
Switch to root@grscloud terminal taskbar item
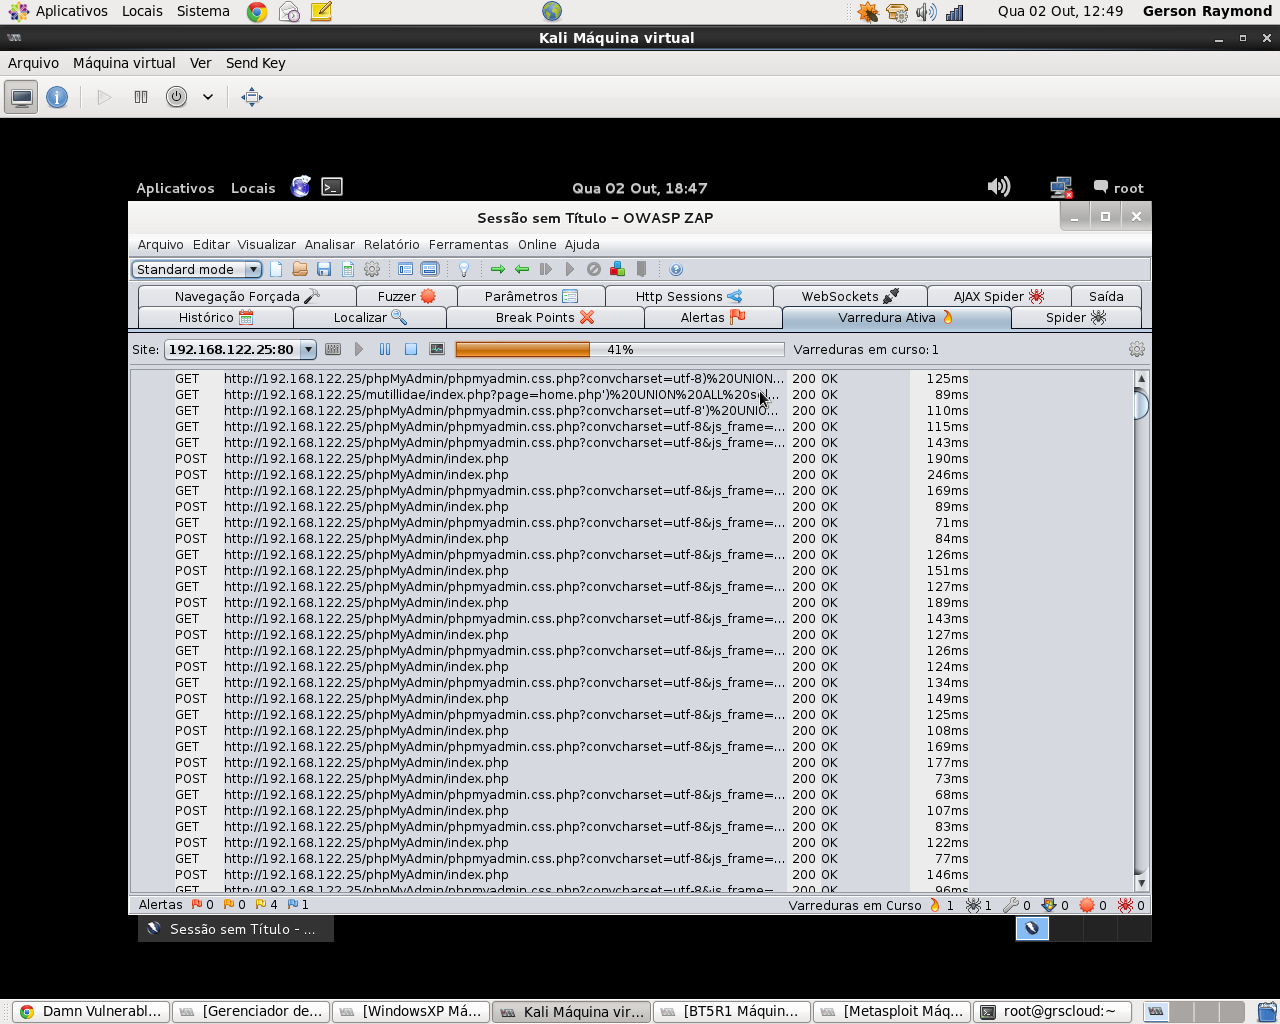pyautogui.click(x=1052, y=1011)
